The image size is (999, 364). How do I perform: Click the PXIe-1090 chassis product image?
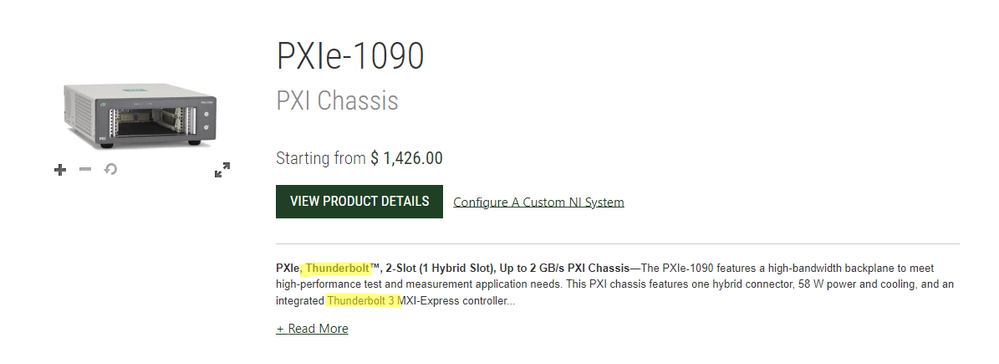tap(140, 116)
